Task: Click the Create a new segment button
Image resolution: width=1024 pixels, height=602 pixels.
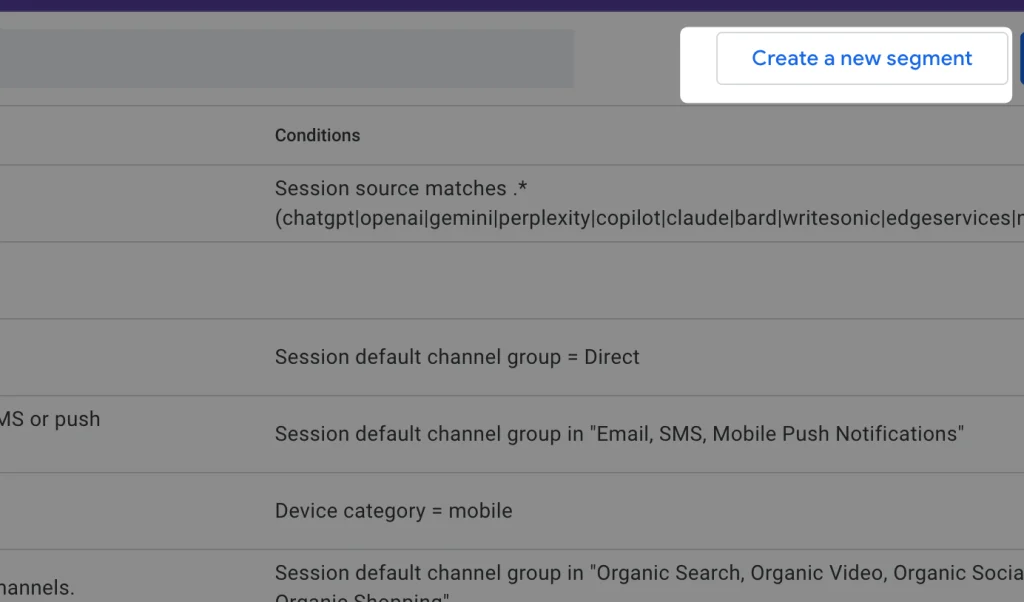Action: [861, 58]
